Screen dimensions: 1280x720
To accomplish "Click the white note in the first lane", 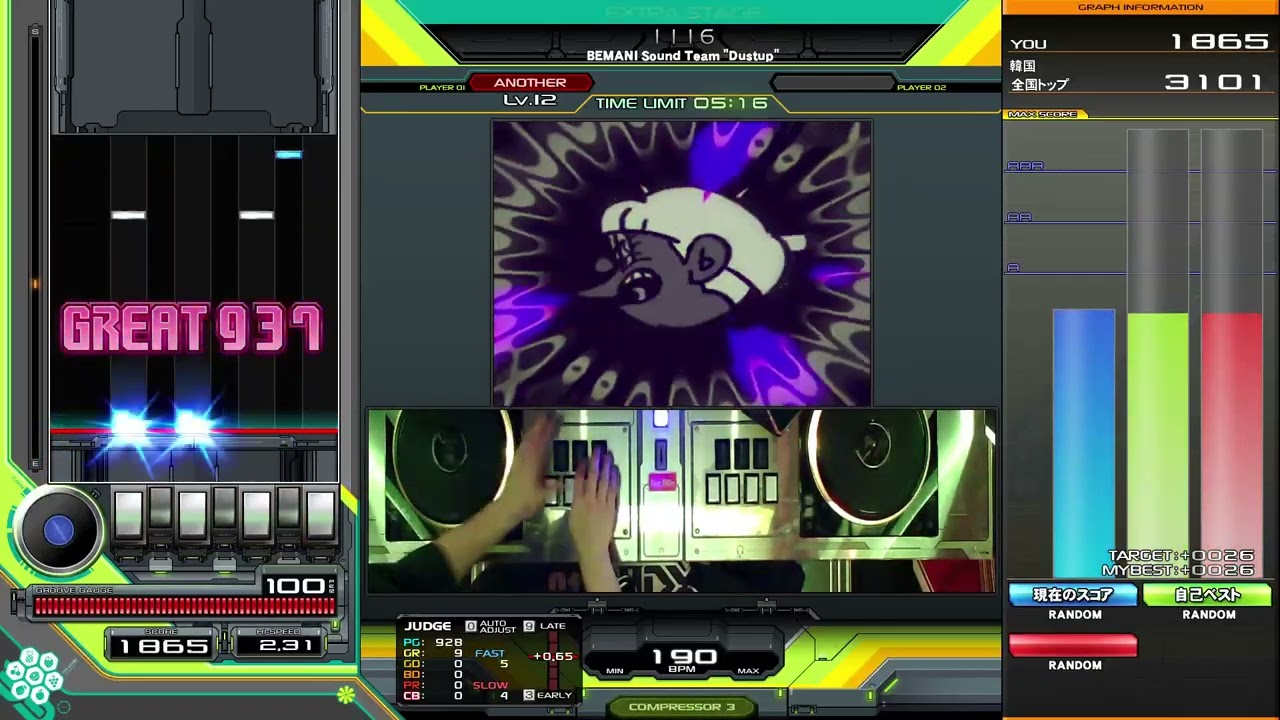I will tap(128, 215).
